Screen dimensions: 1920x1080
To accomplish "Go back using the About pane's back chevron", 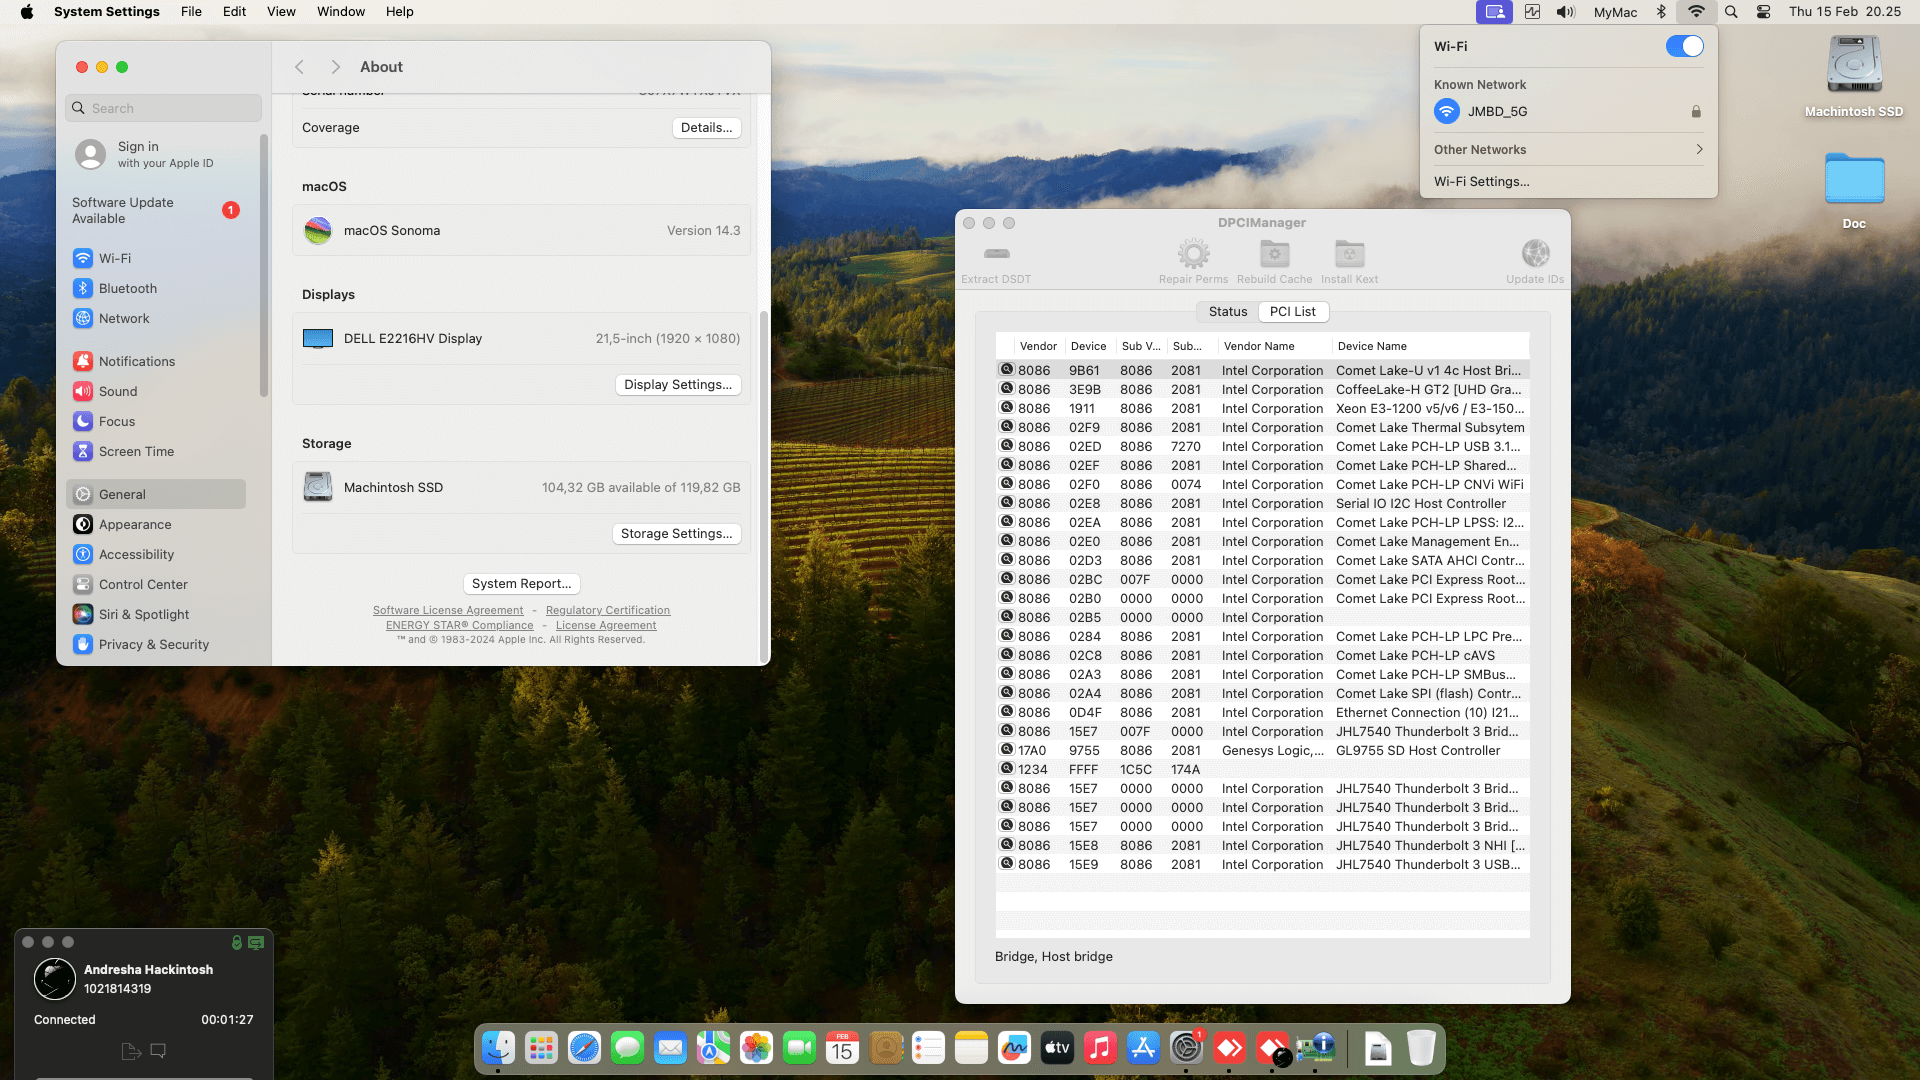I will (x=299, y=67).
